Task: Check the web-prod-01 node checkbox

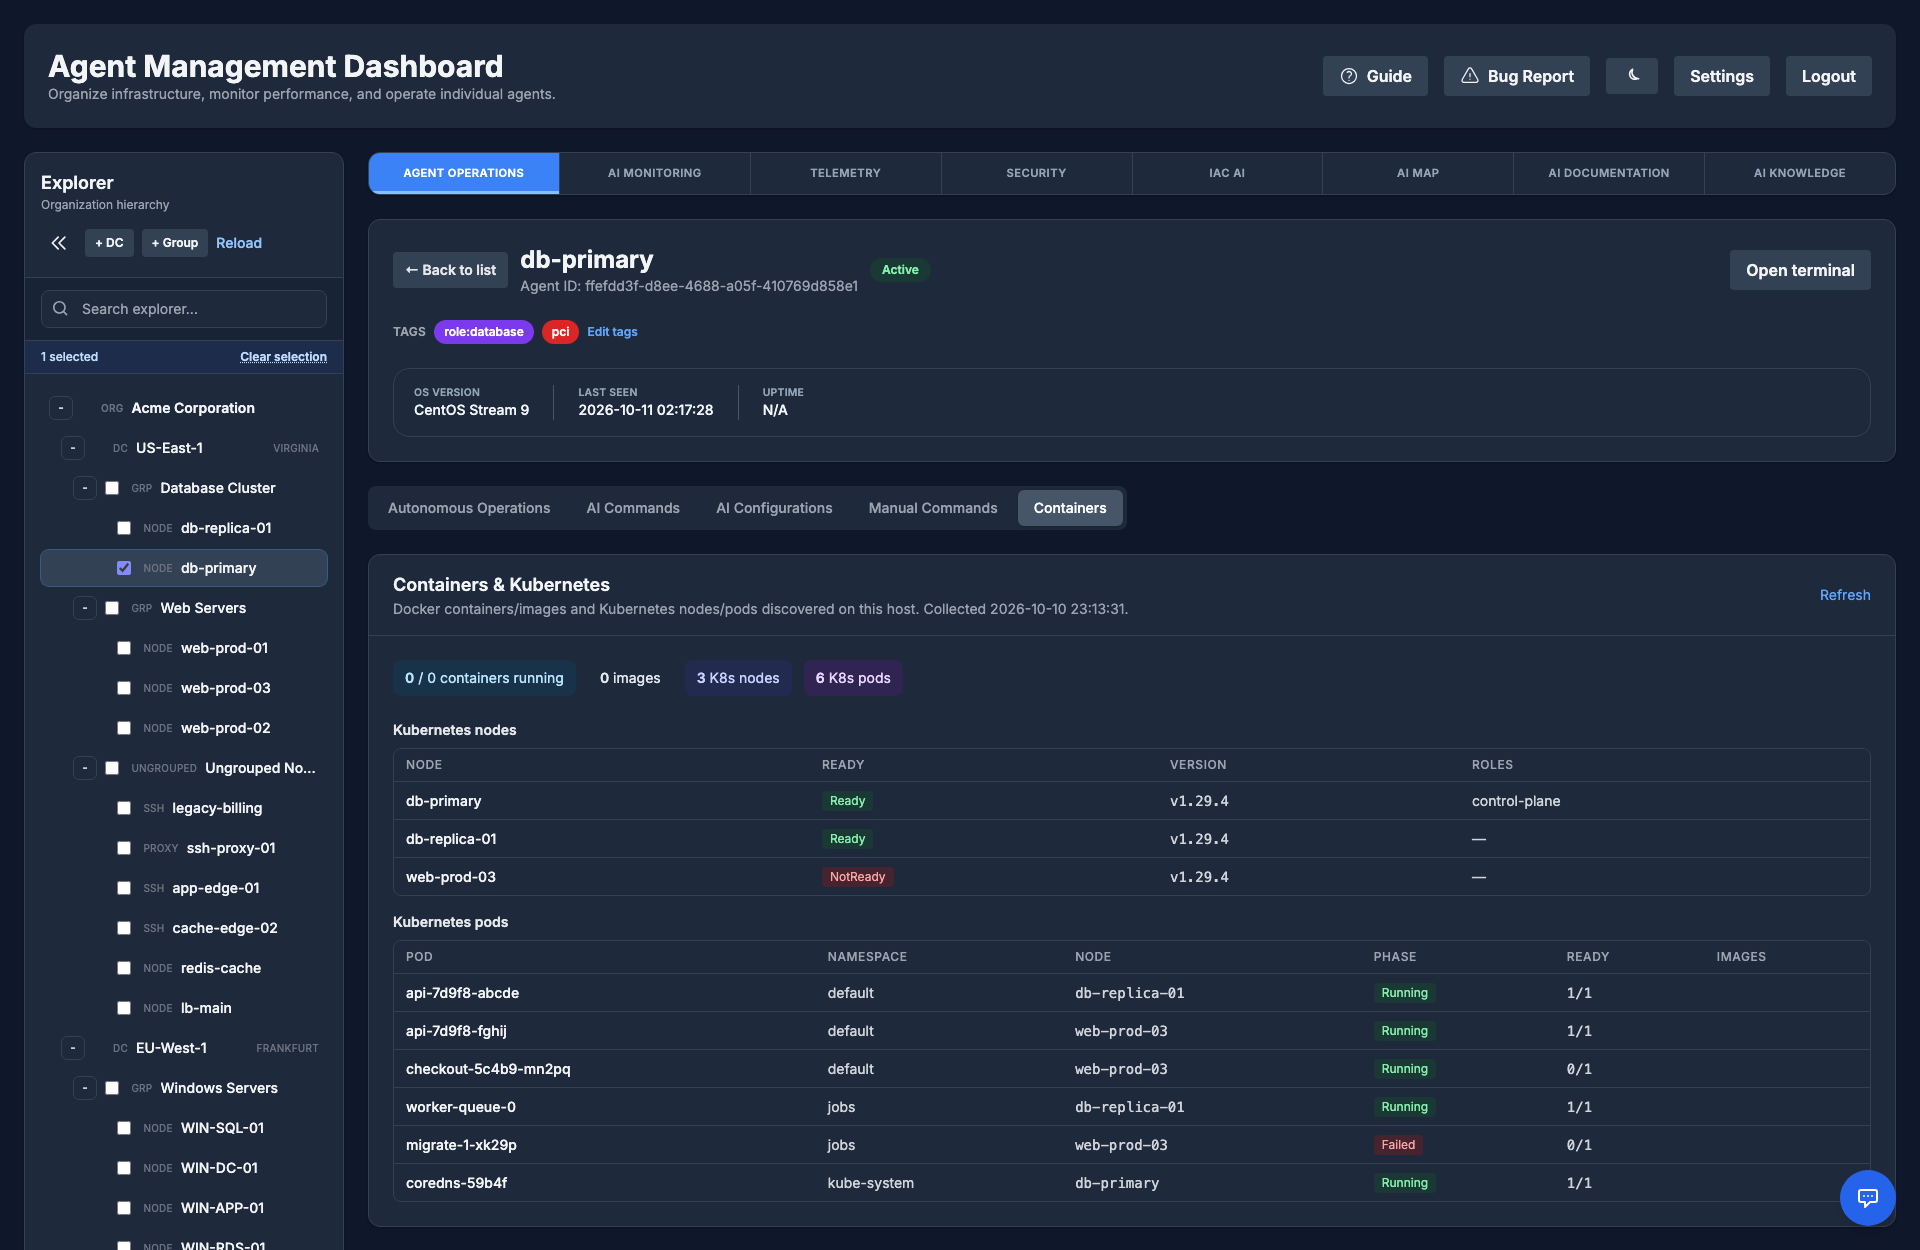Action: tap(124, 648)
